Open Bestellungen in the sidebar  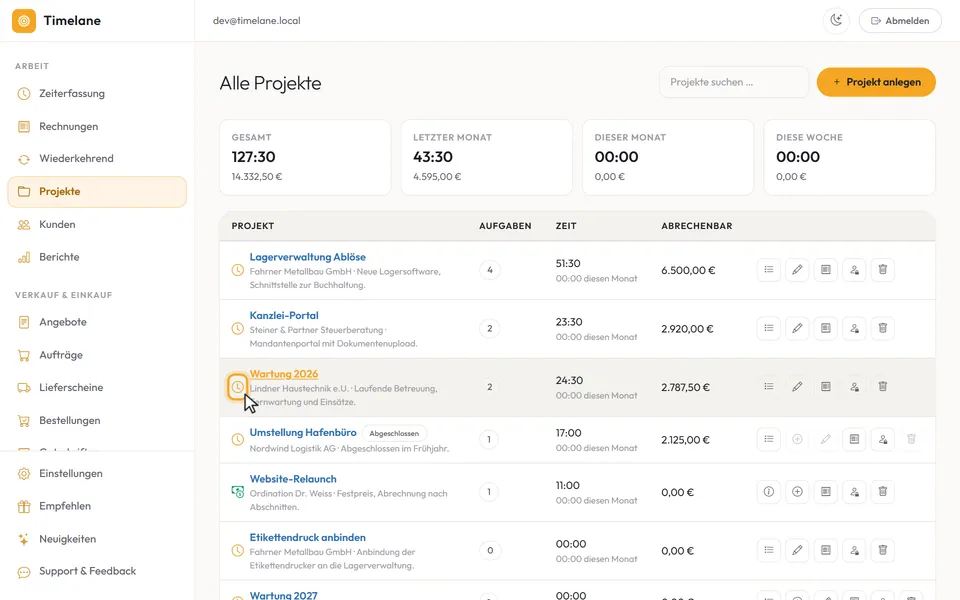[x=97, y=421]
